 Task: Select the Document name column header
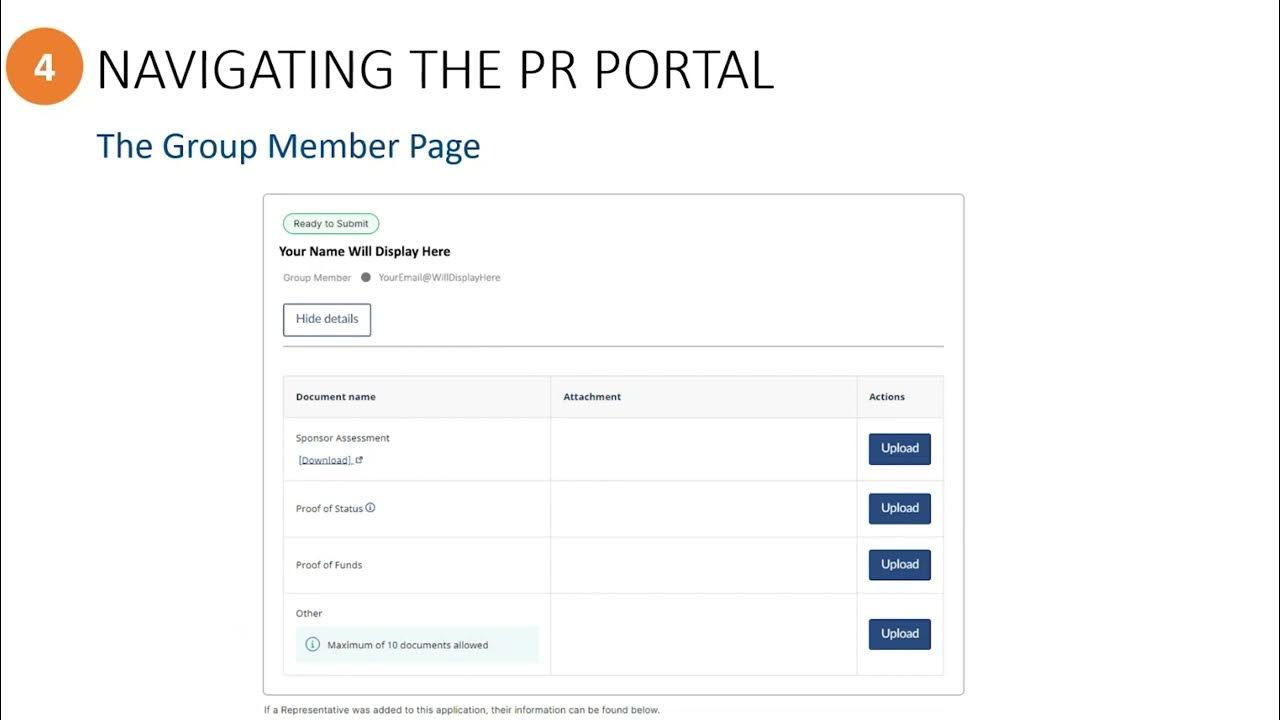tap(336, 397)
